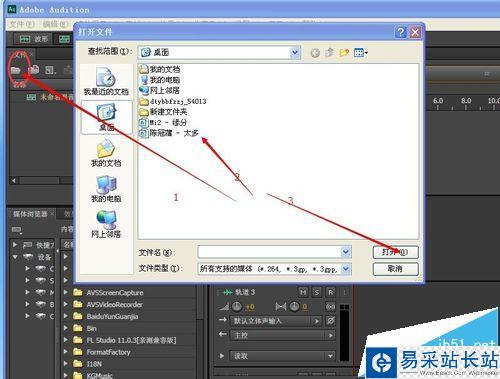Open the 查找范围 location dropdown

(x=295, y=52)
